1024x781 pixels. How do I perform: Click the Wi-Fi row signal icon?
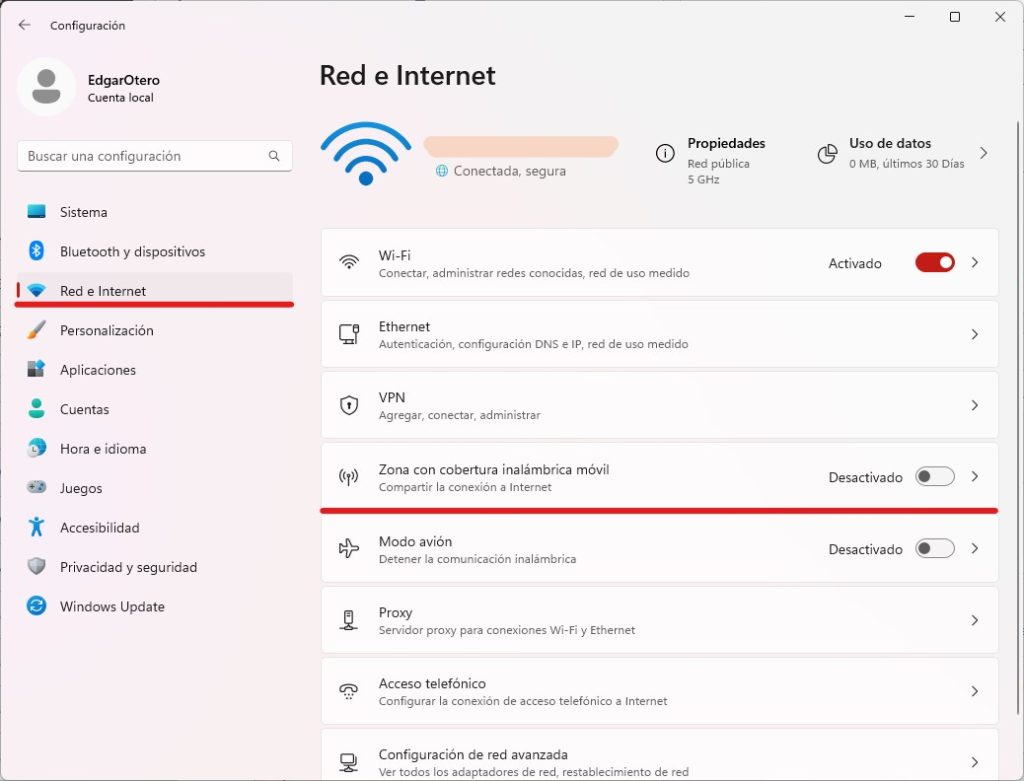349,263
